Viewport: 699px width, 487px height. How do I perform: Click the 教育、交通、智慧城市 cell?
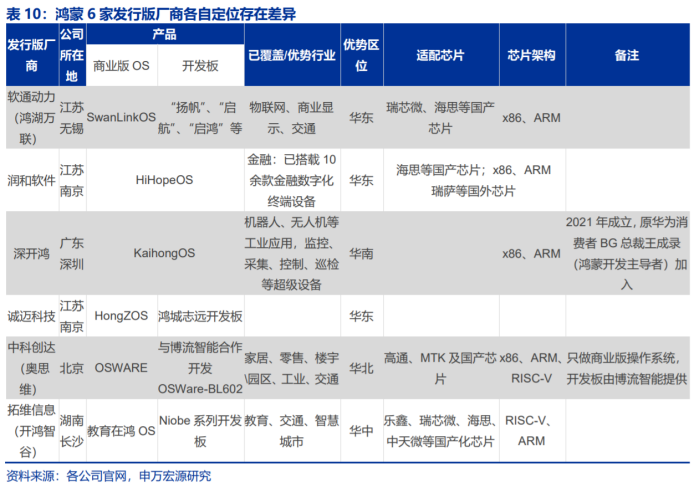coord(292,431)
